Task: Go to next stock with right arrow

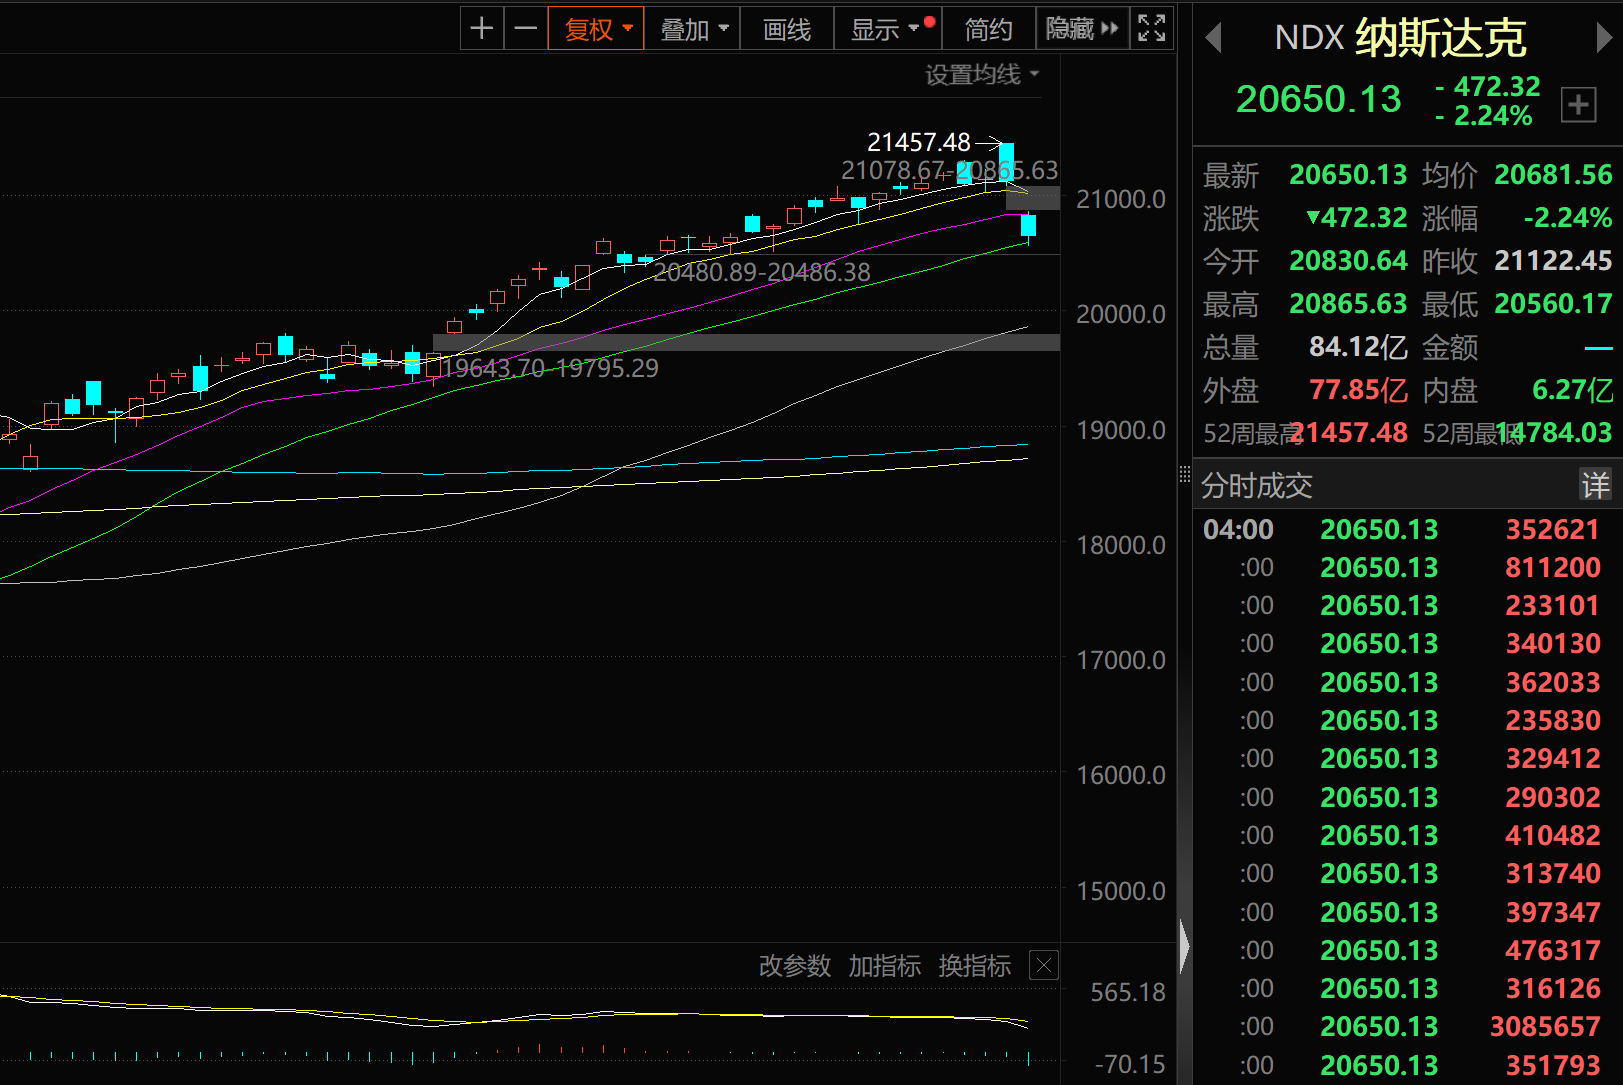Action: point(1604,38)
